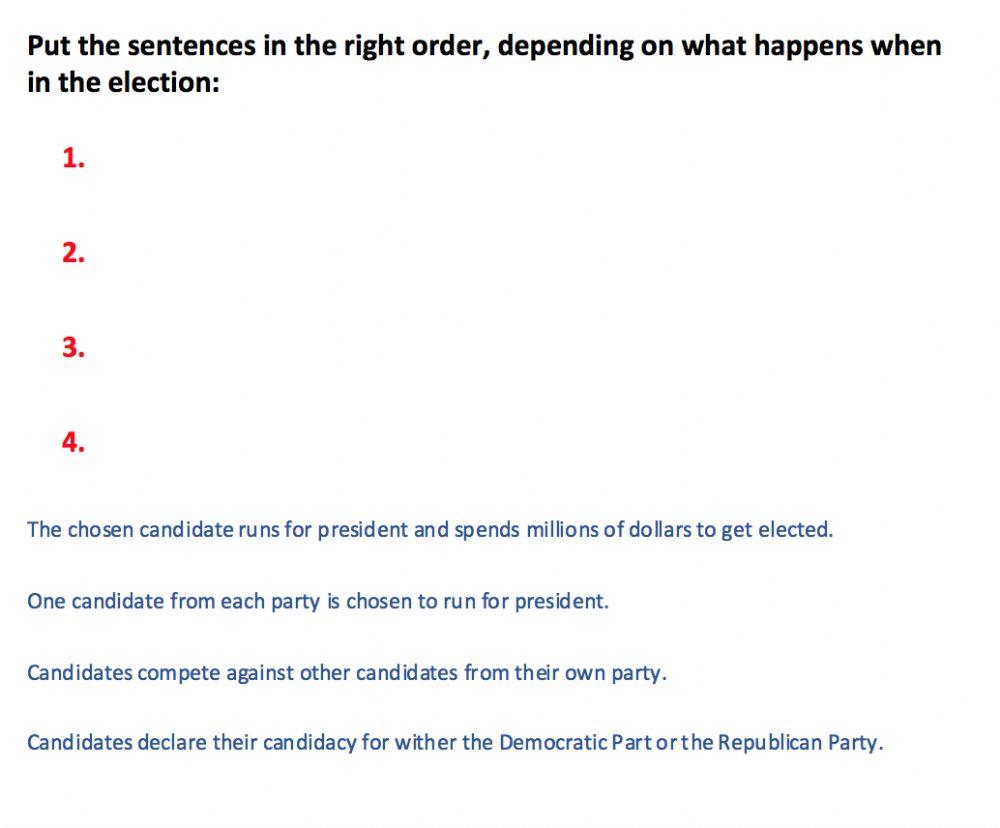Click the word 'Democratic' in the last sentence
The width and height of the screenshot is (1000, 828).
click(552, 743)
